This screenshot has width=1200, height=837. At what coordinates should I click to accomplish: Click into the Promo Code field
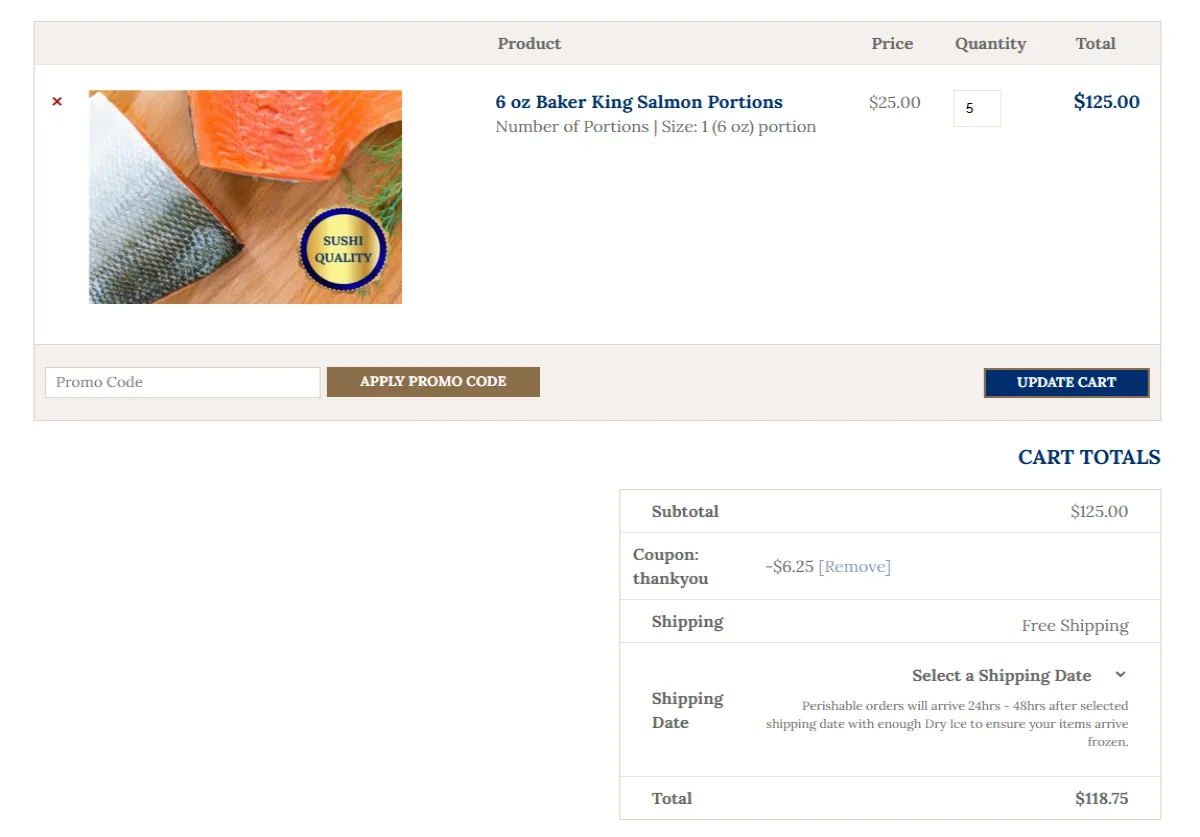pyautogui.click(x=183, y=382)
